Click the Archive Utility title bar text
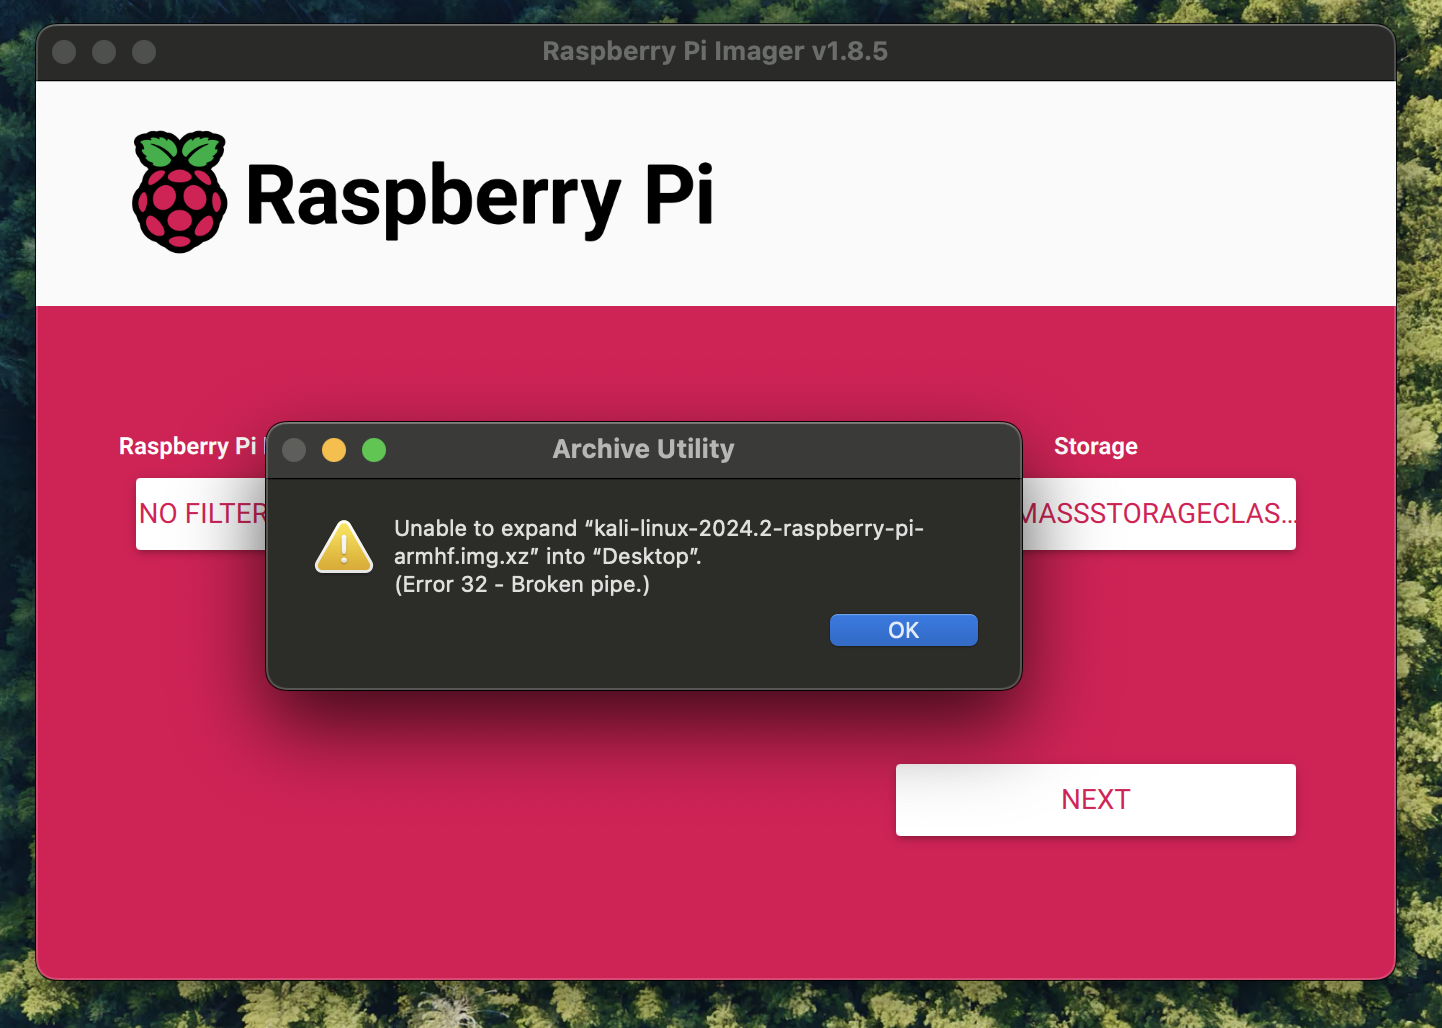The width and height of the screenshot is (1442, 1028). (x=643, y=449)
